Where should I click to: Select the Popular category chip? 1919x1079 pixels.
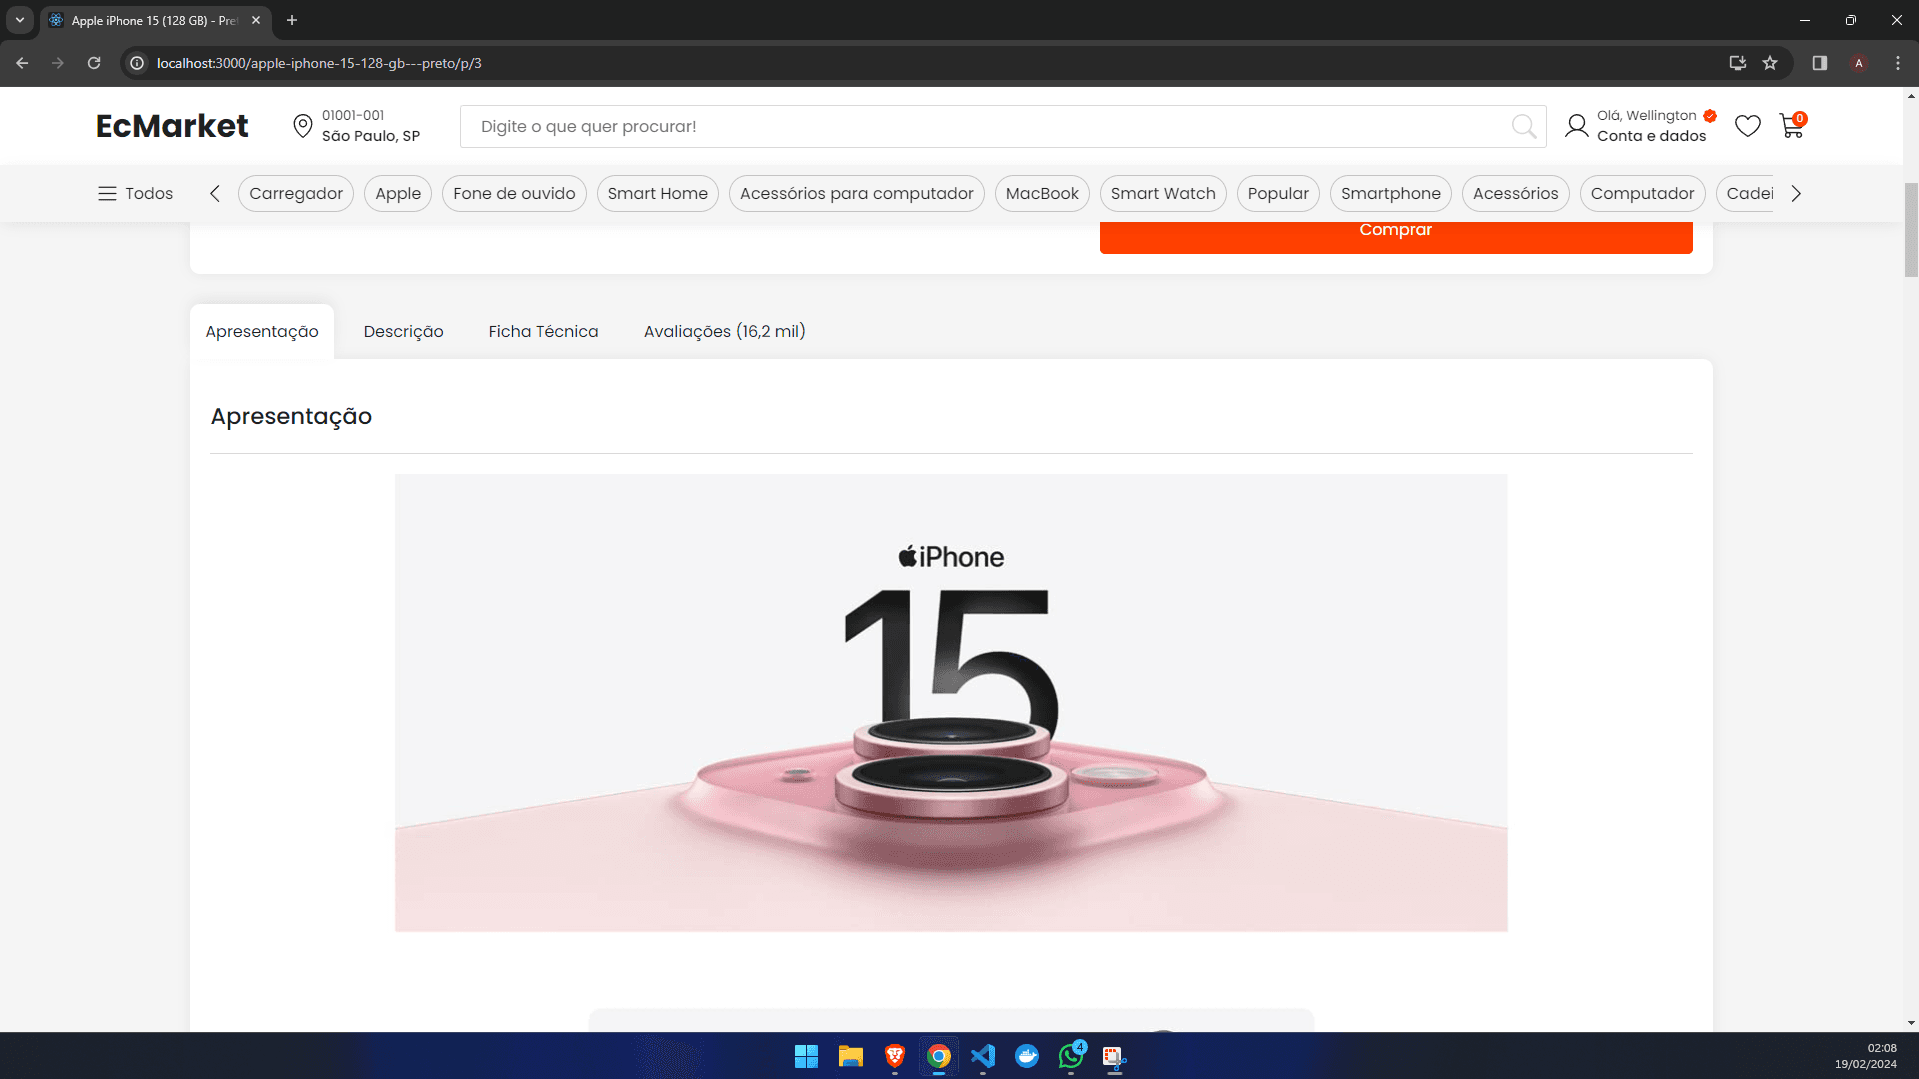pyautogui.click(x=1278, y=193)
